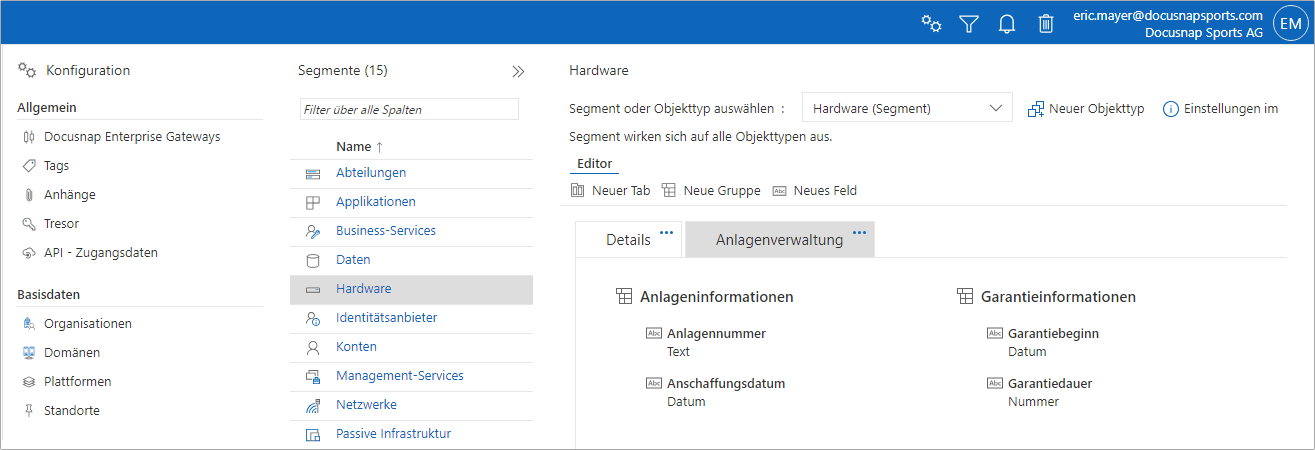Screen dimensions: 1315x450
Task: Open the Hardware (Segment) dropdown
Action: (x=908, y=108)
